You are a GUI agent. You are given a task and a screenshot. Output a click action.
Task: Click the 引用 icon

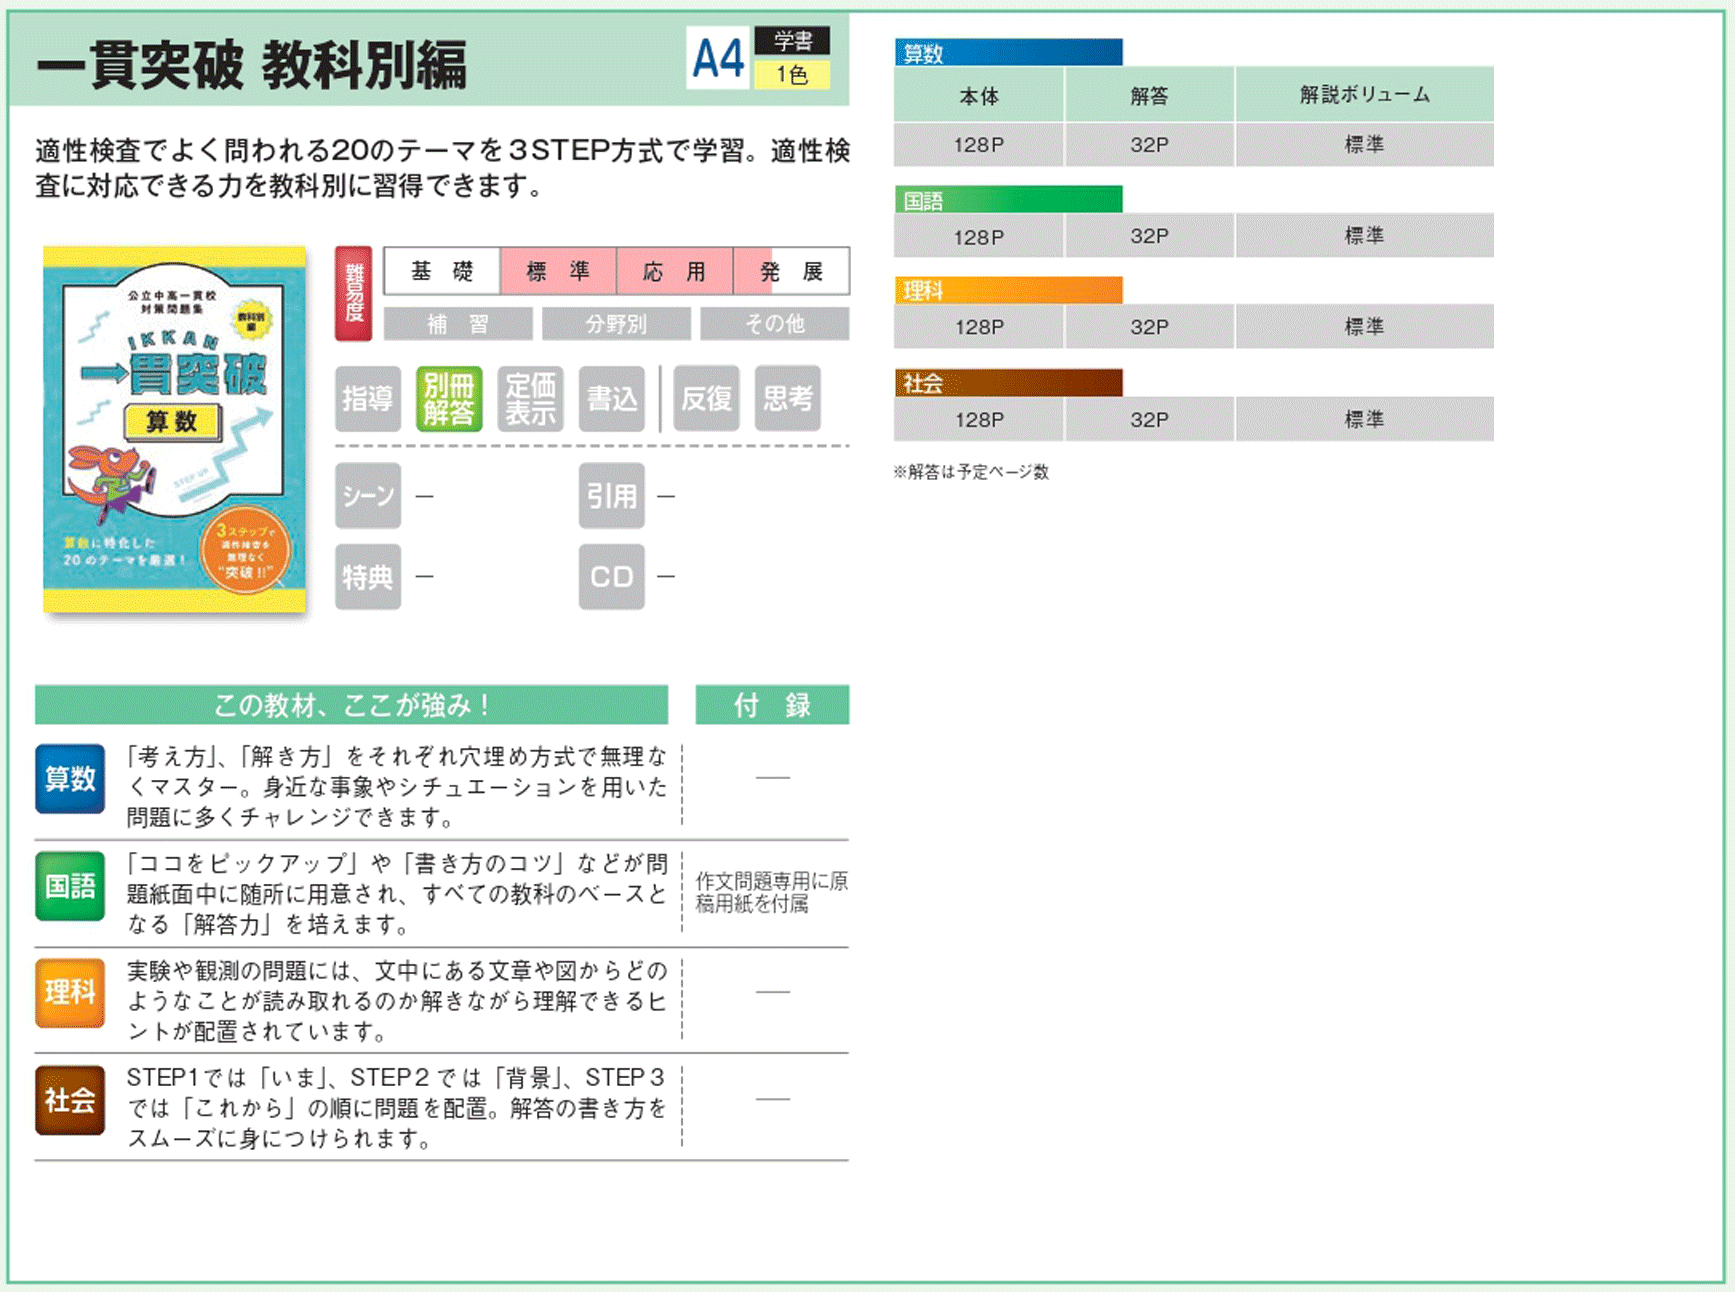point(611,495)
